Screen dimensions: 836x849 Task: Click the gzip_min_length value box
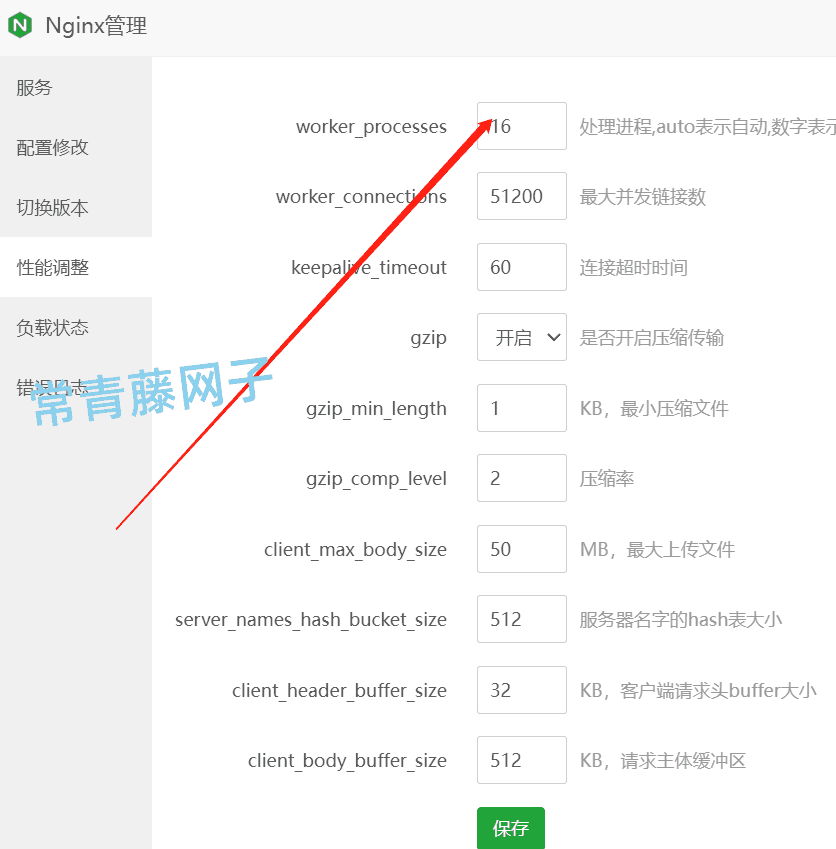(x=521, y=408)
